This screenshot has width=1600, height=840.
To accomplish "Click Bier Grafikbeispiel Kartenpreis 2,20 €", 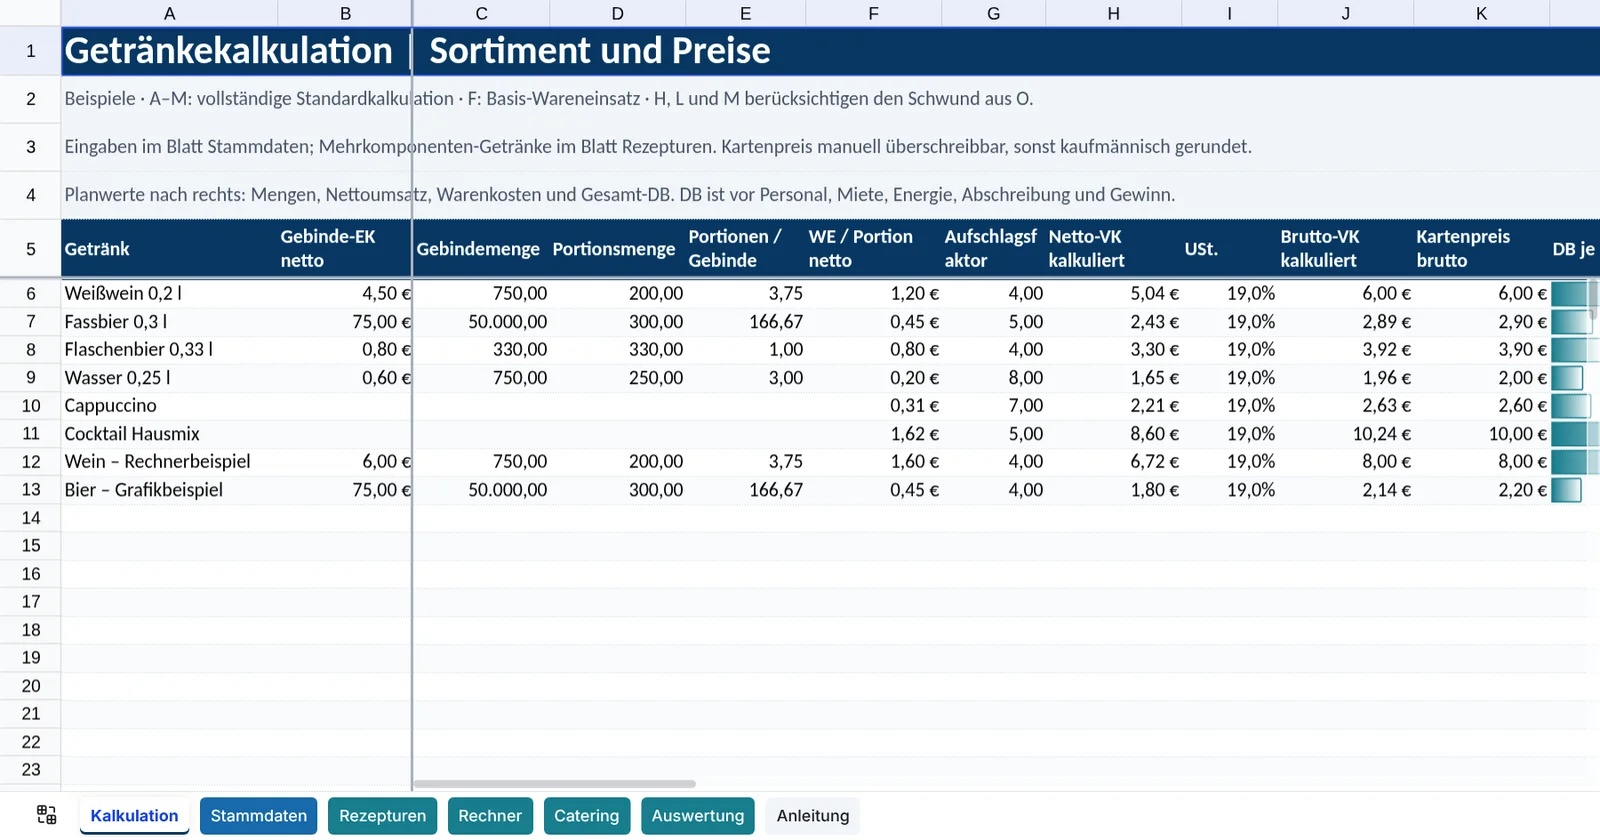I will pyautogui.click(x=1481, y=490).
